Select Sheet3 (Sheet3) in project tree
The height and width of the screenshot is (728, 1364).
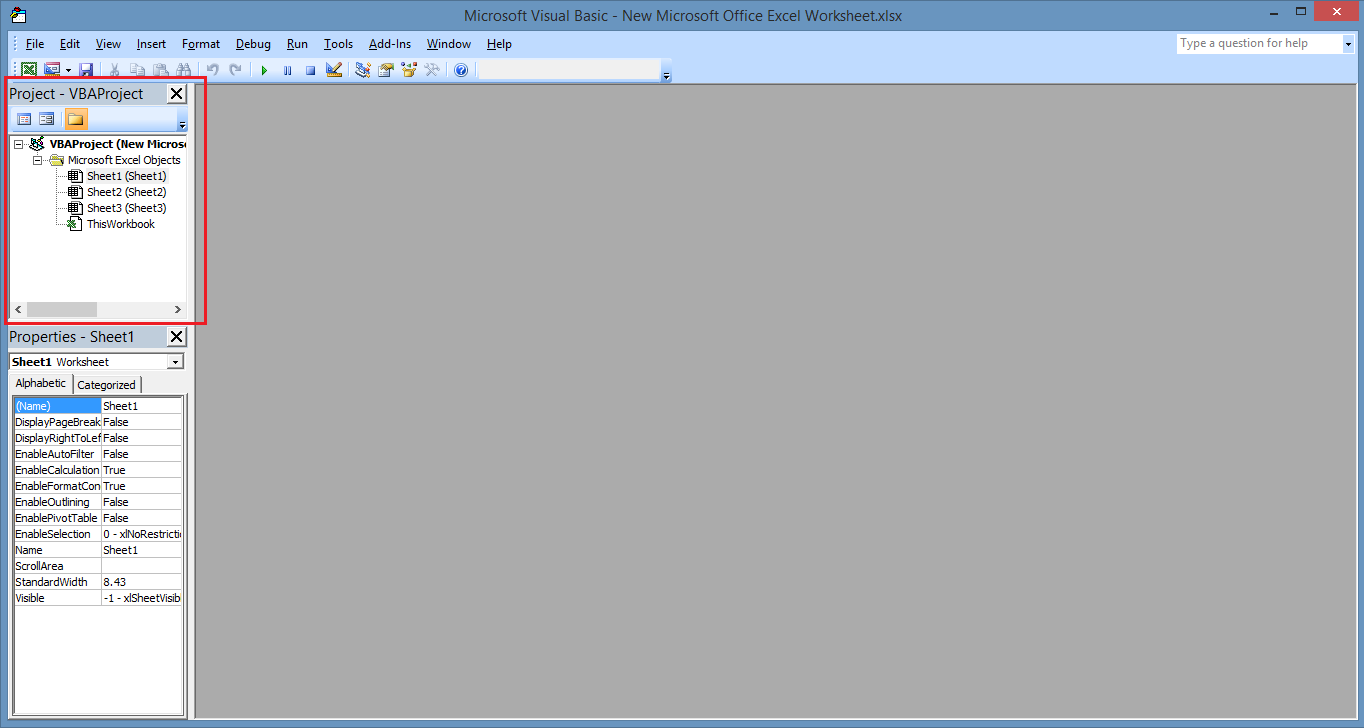pos(126,208)
